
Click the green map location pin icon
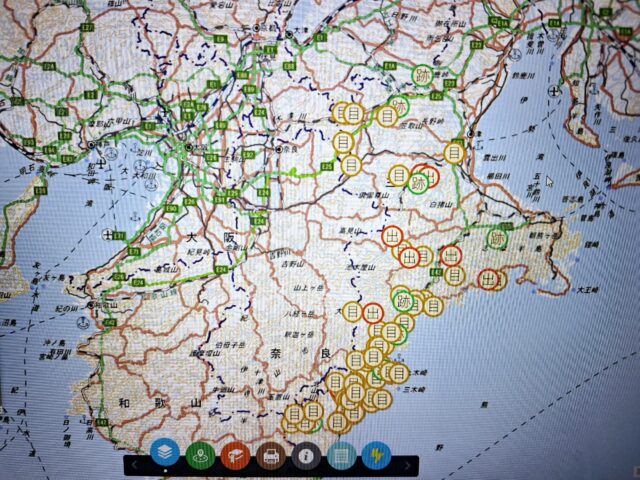200,455
